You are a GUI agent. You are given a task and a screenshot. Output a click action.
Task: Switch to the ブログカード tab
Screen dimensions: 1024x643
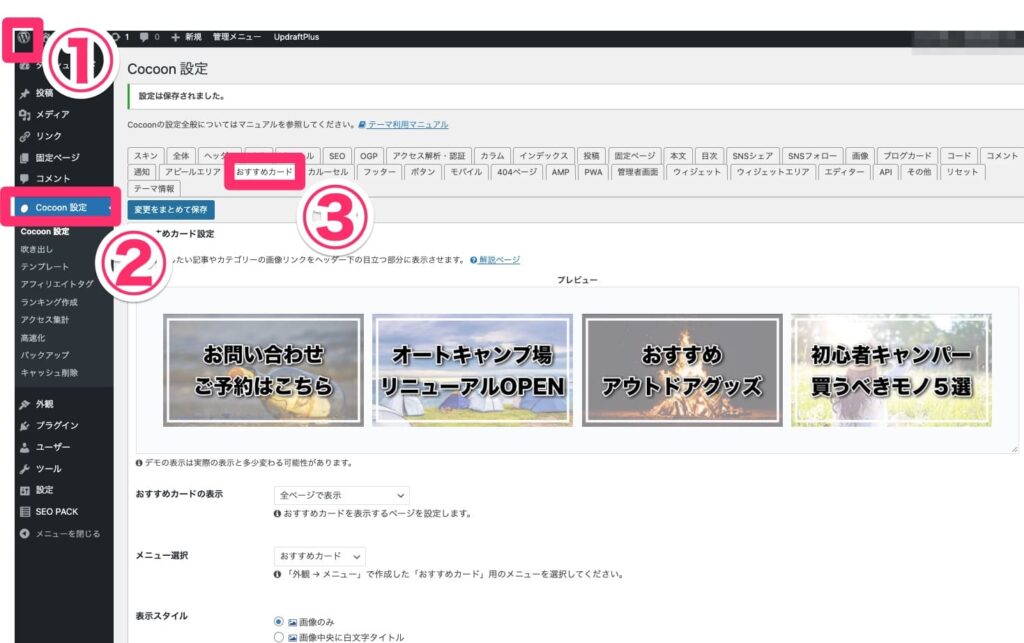click(x=907, y=156)
